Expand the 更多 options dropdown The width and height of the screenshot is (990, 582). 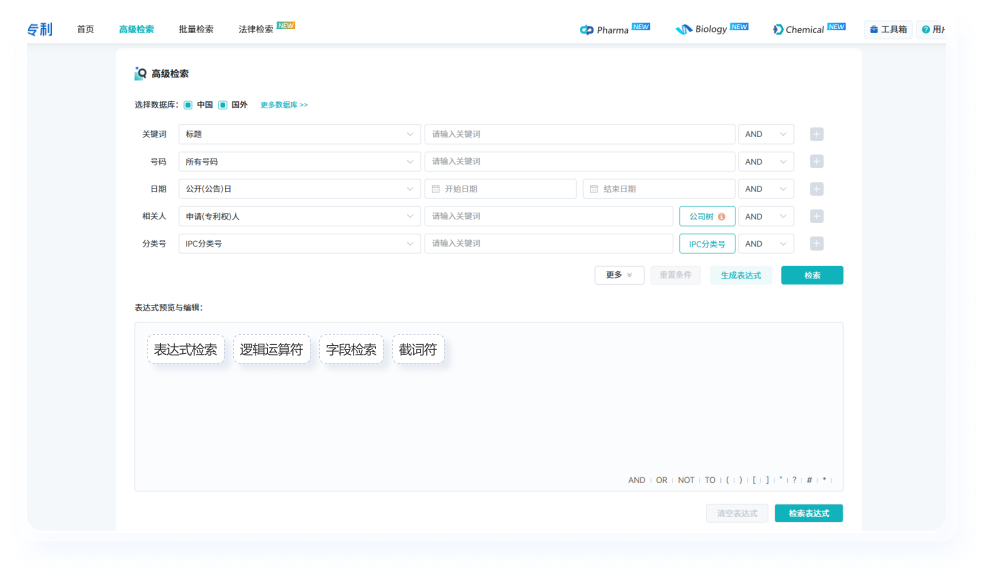[x=619, y=275]
